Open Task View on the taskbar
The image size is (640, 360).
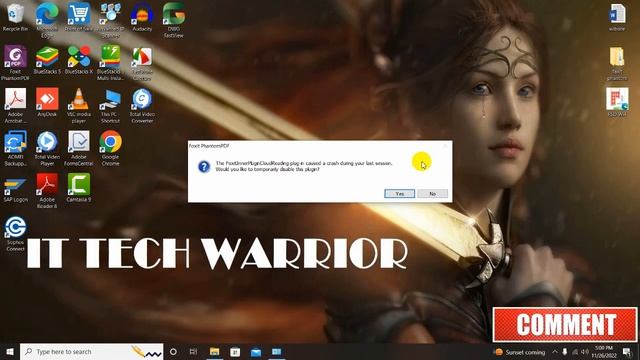coord(193,351)
